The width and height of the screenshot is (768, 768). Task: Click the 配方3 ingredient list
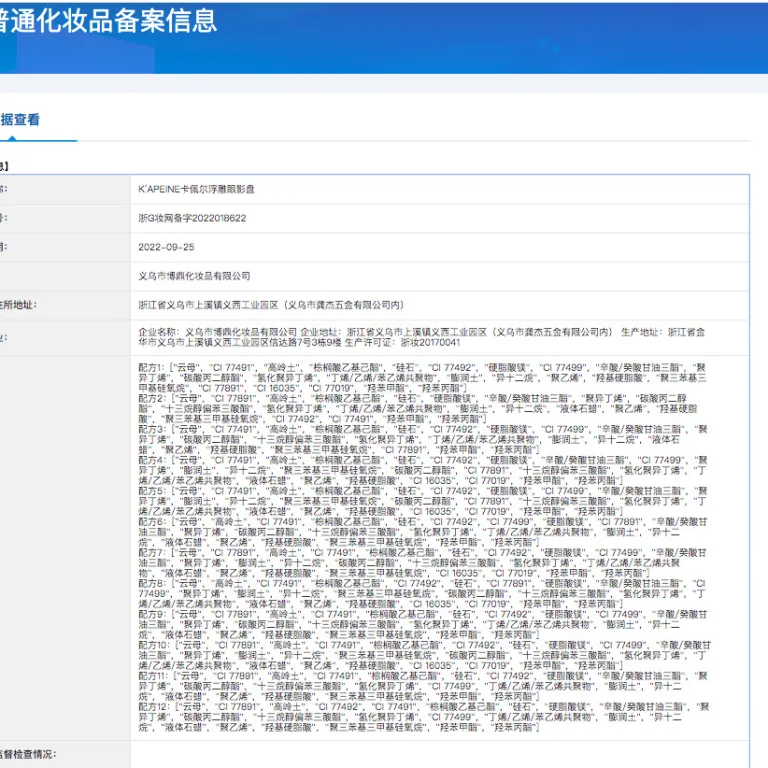(x=423, y=439)
